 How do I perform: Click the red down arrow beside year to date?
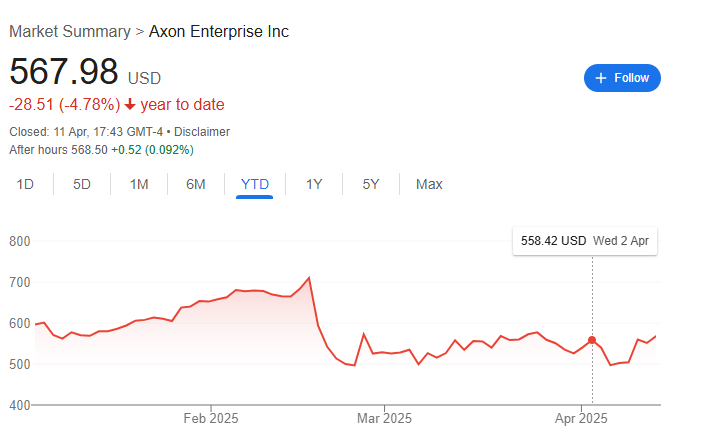pos(130,105)
